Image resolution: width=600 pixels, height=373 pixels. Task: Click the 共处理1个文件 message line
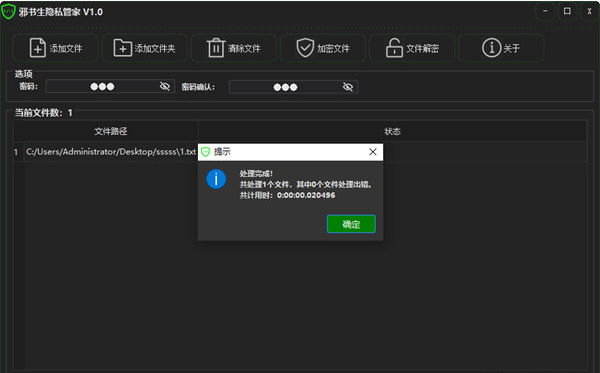coord(306,184)
